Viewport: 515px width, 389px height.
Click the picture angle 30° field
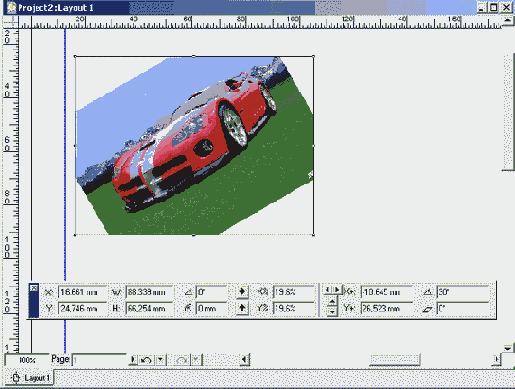click(463, 292)
